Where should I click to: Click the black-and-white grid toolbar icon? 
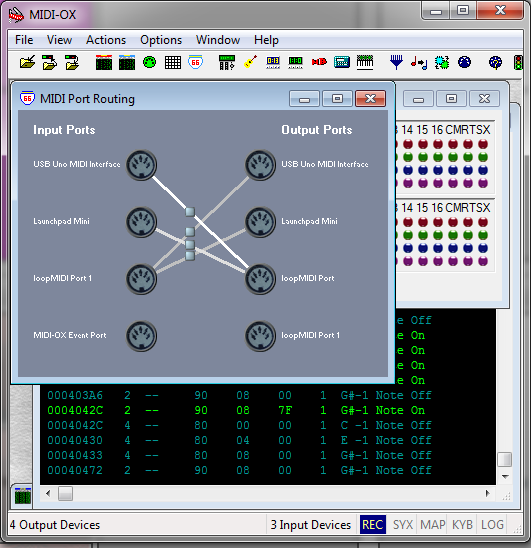pyautogui.click(x=173, y=63)
